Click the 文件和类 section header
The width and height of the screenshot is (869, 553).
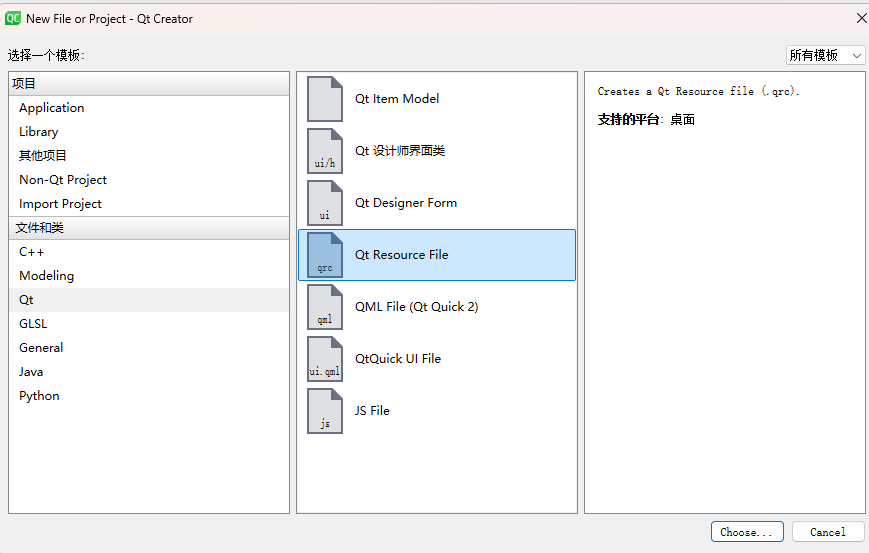(149, 228)
